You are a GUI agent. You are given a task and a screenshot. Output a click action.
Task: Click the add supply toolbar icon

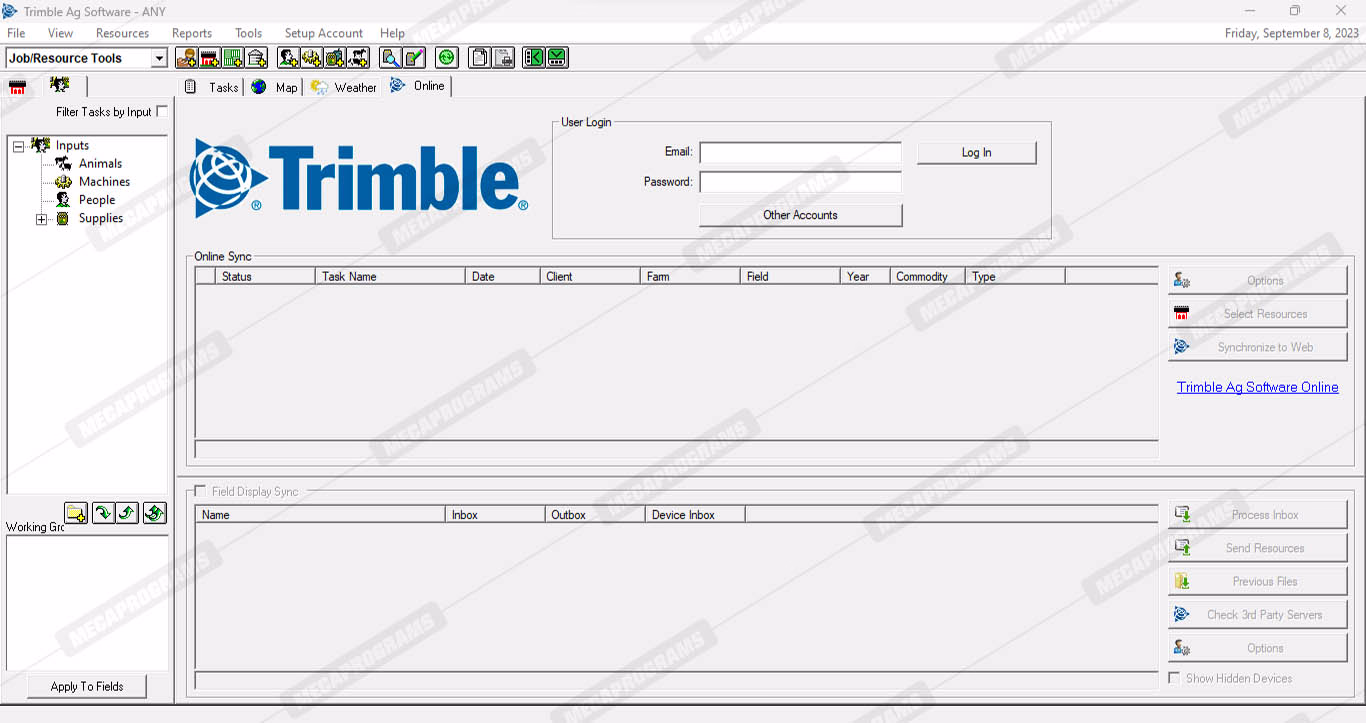click(x=335, y=58)
